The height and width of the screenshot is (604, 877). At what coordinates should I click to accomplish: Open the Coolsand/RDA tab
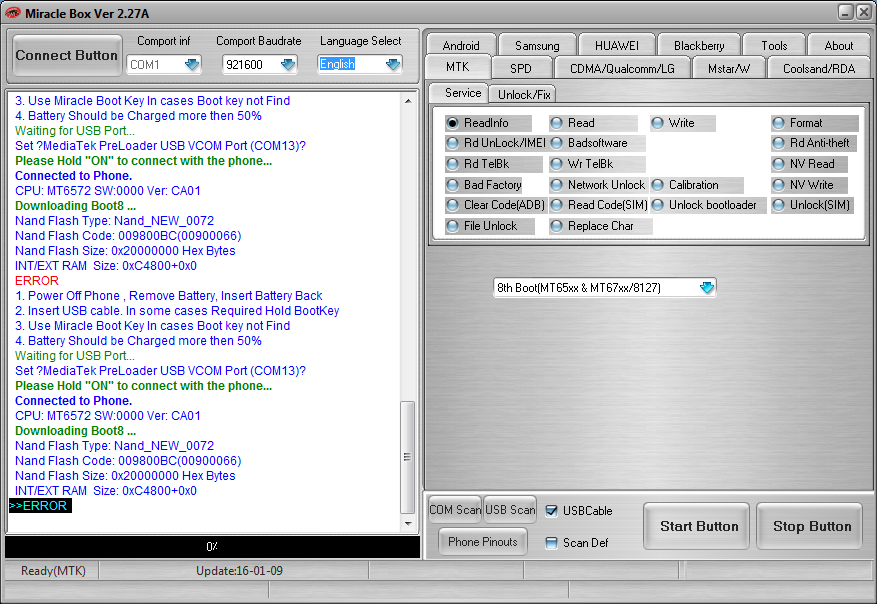tap(819, 68)
